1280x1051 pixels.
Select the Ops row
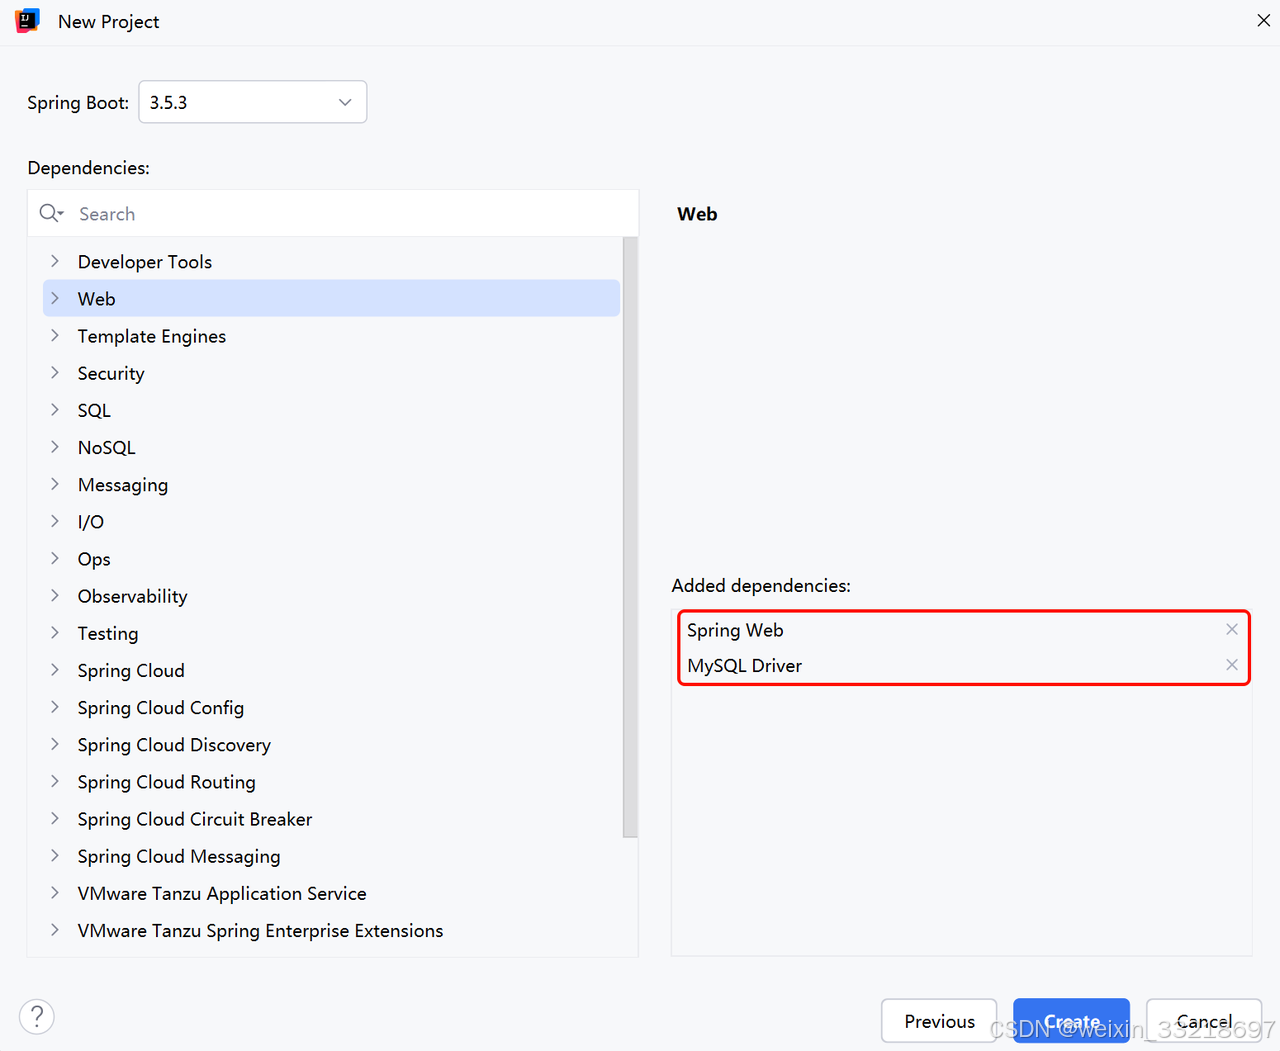(x=331, y=558)
